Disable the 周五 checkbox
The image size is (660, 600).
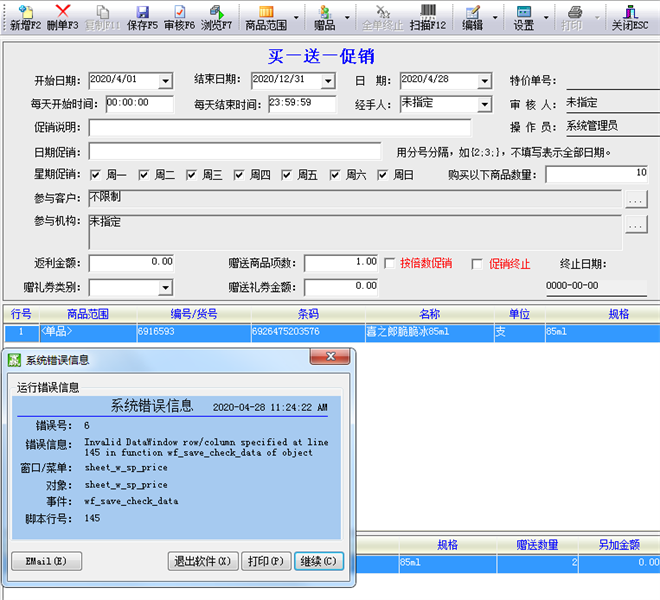click(x=287, y=175)
